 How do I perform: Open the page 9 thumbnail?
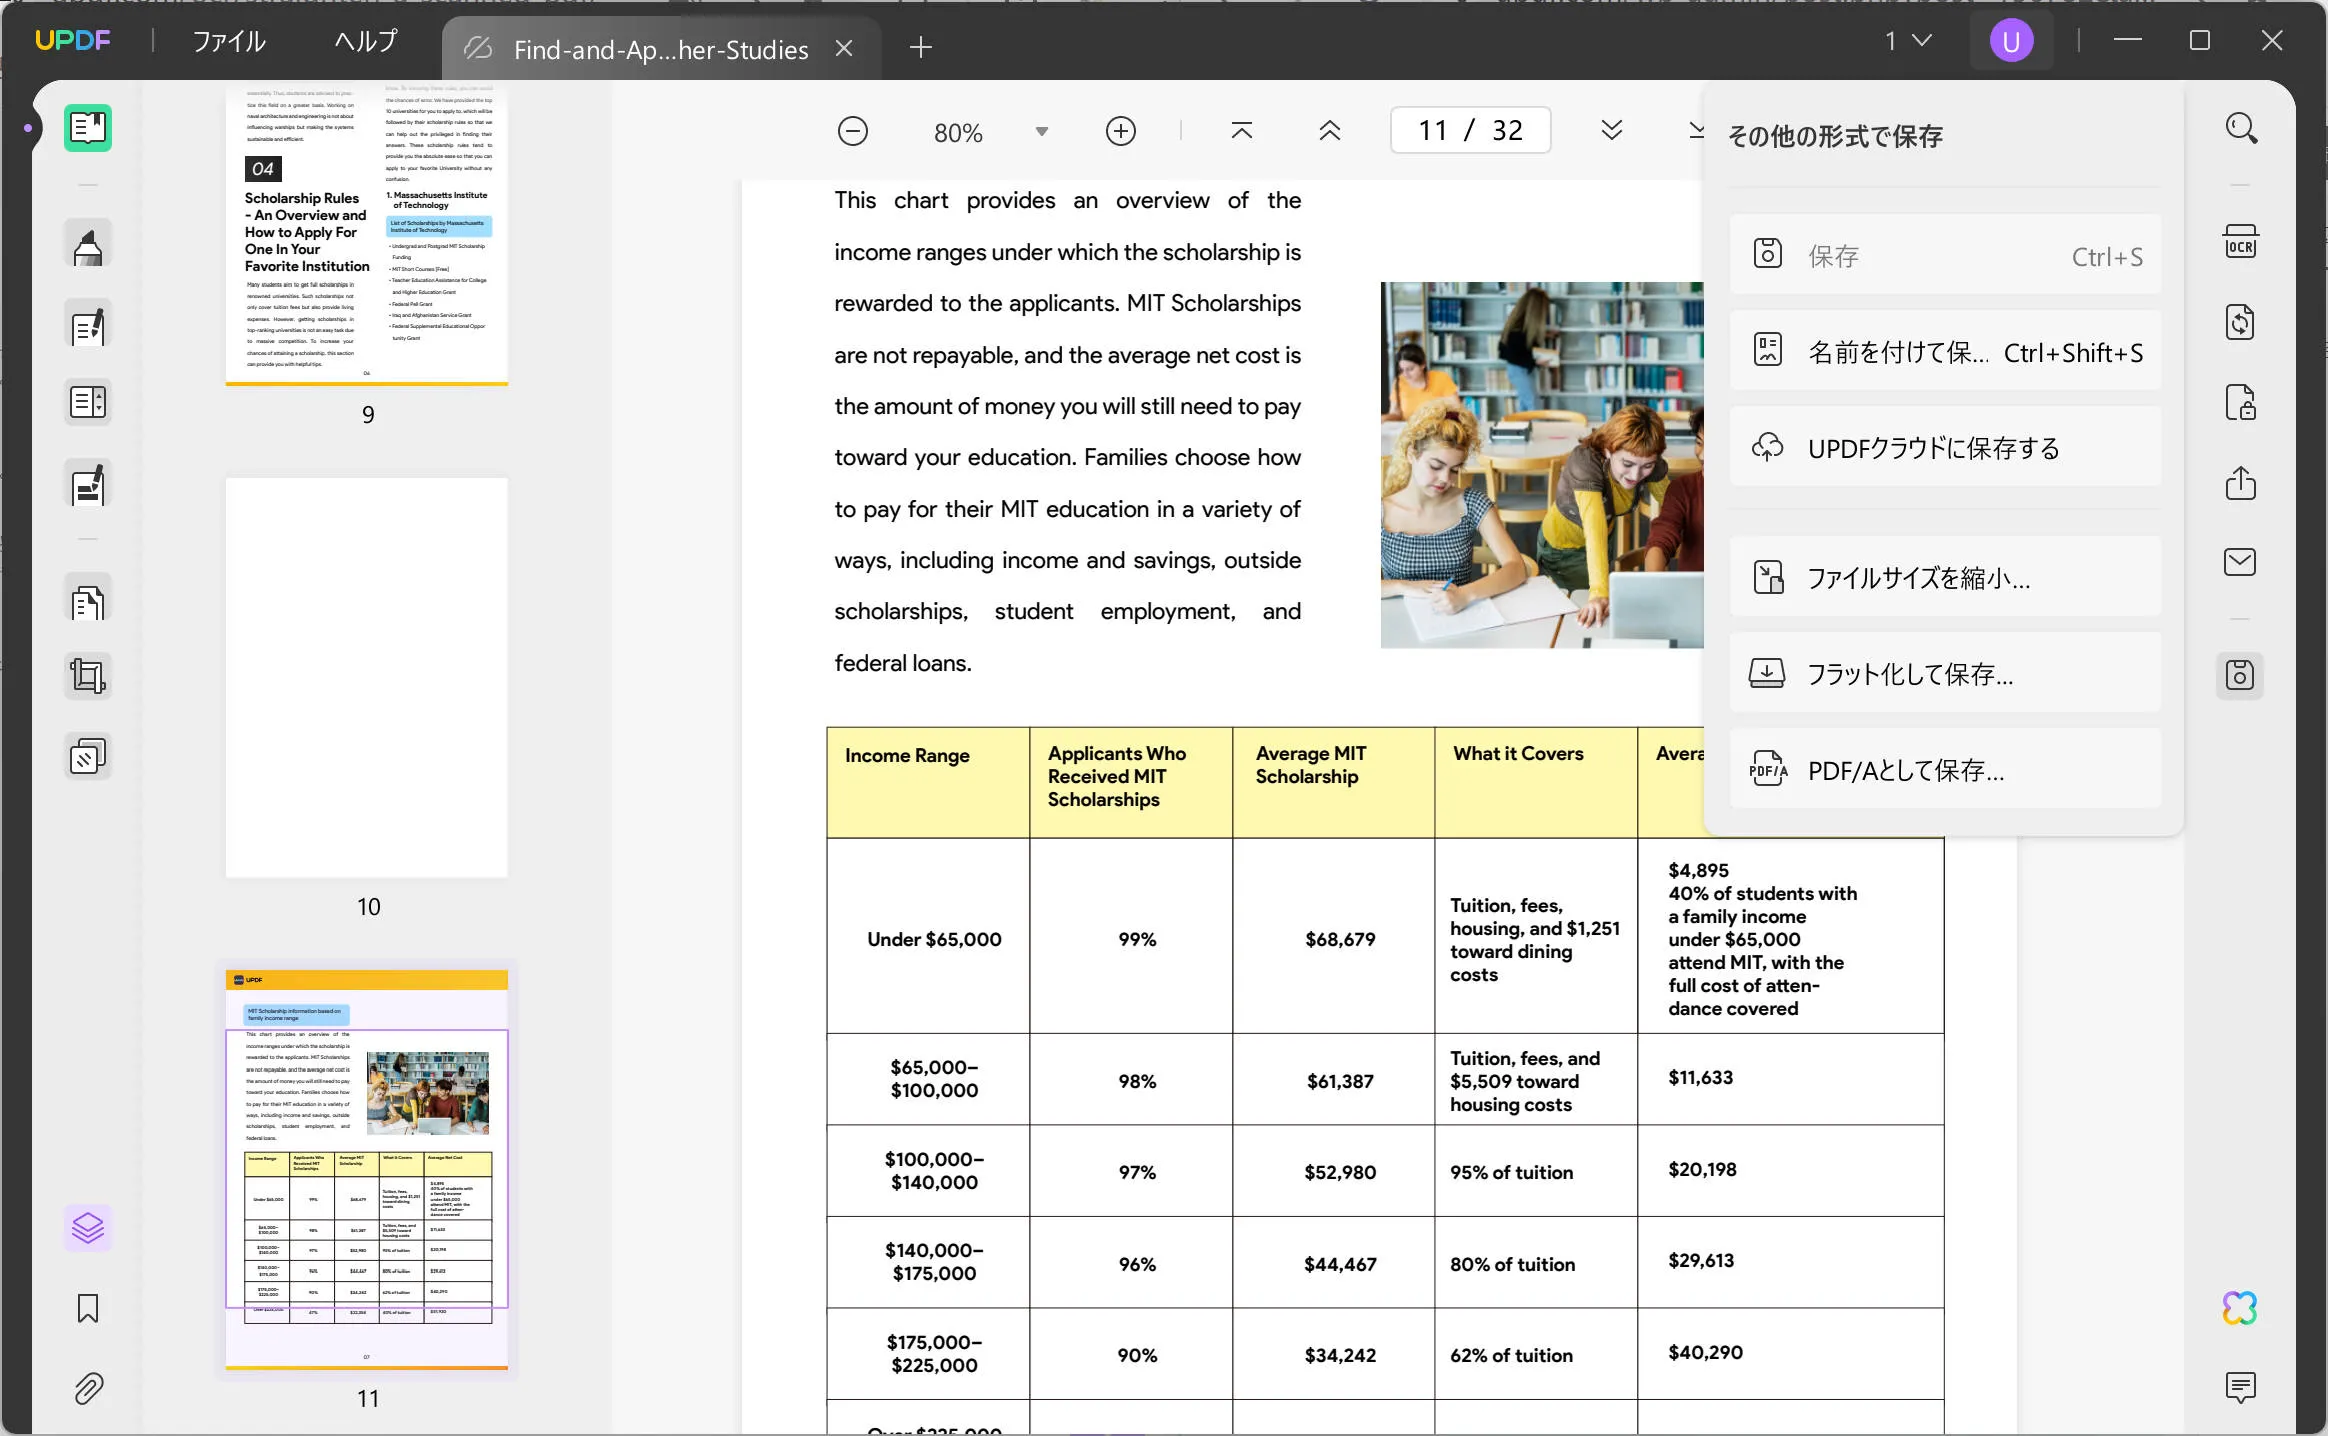pyautogui.click(x=367, y=234)
